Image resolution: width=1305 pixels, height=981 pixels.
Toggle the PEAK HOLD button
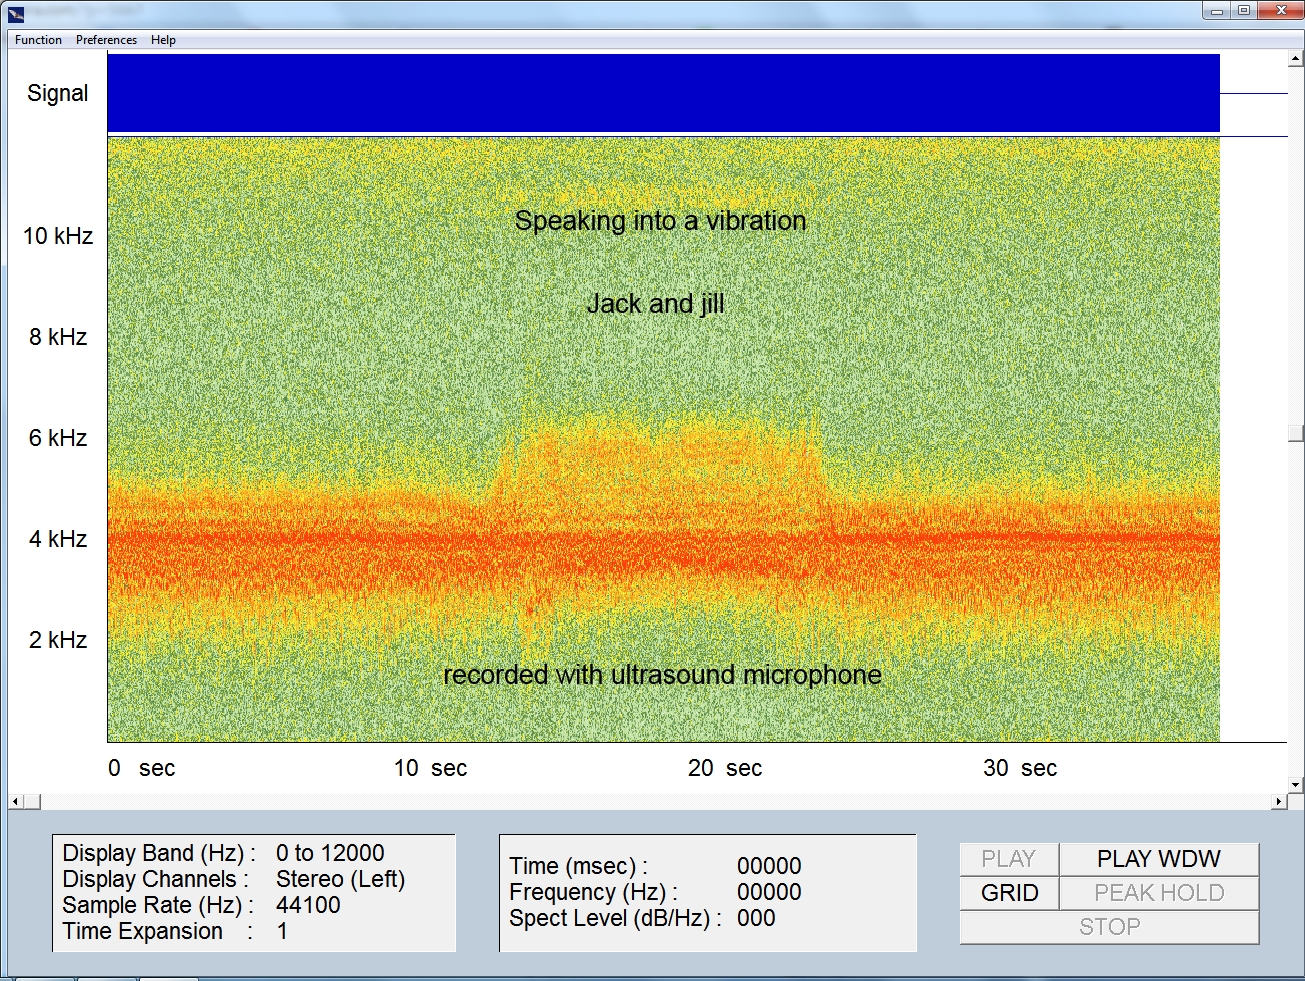click(1158, 893)
